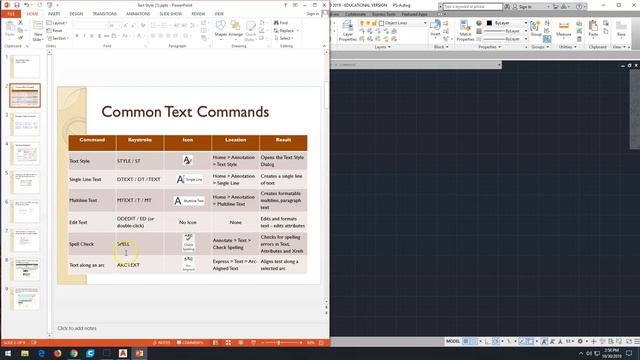Screen dimensions: 640x360
Task: Click Find in the PowerPoint Editing group
Action: pyautogui.click(x=281, y=23)
